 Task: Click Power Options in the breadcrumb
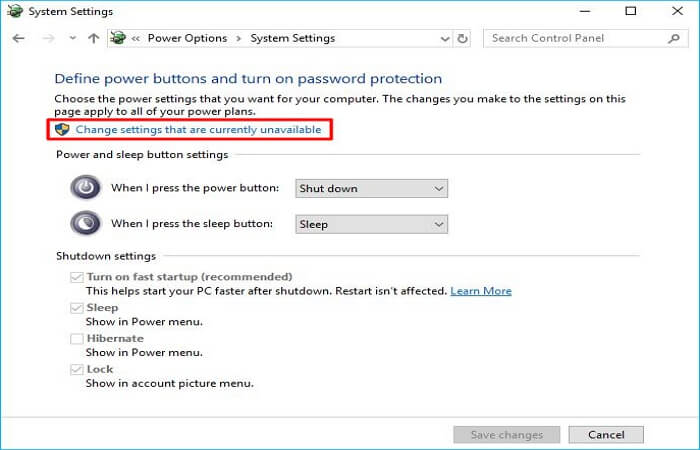(x=188, y=38)
